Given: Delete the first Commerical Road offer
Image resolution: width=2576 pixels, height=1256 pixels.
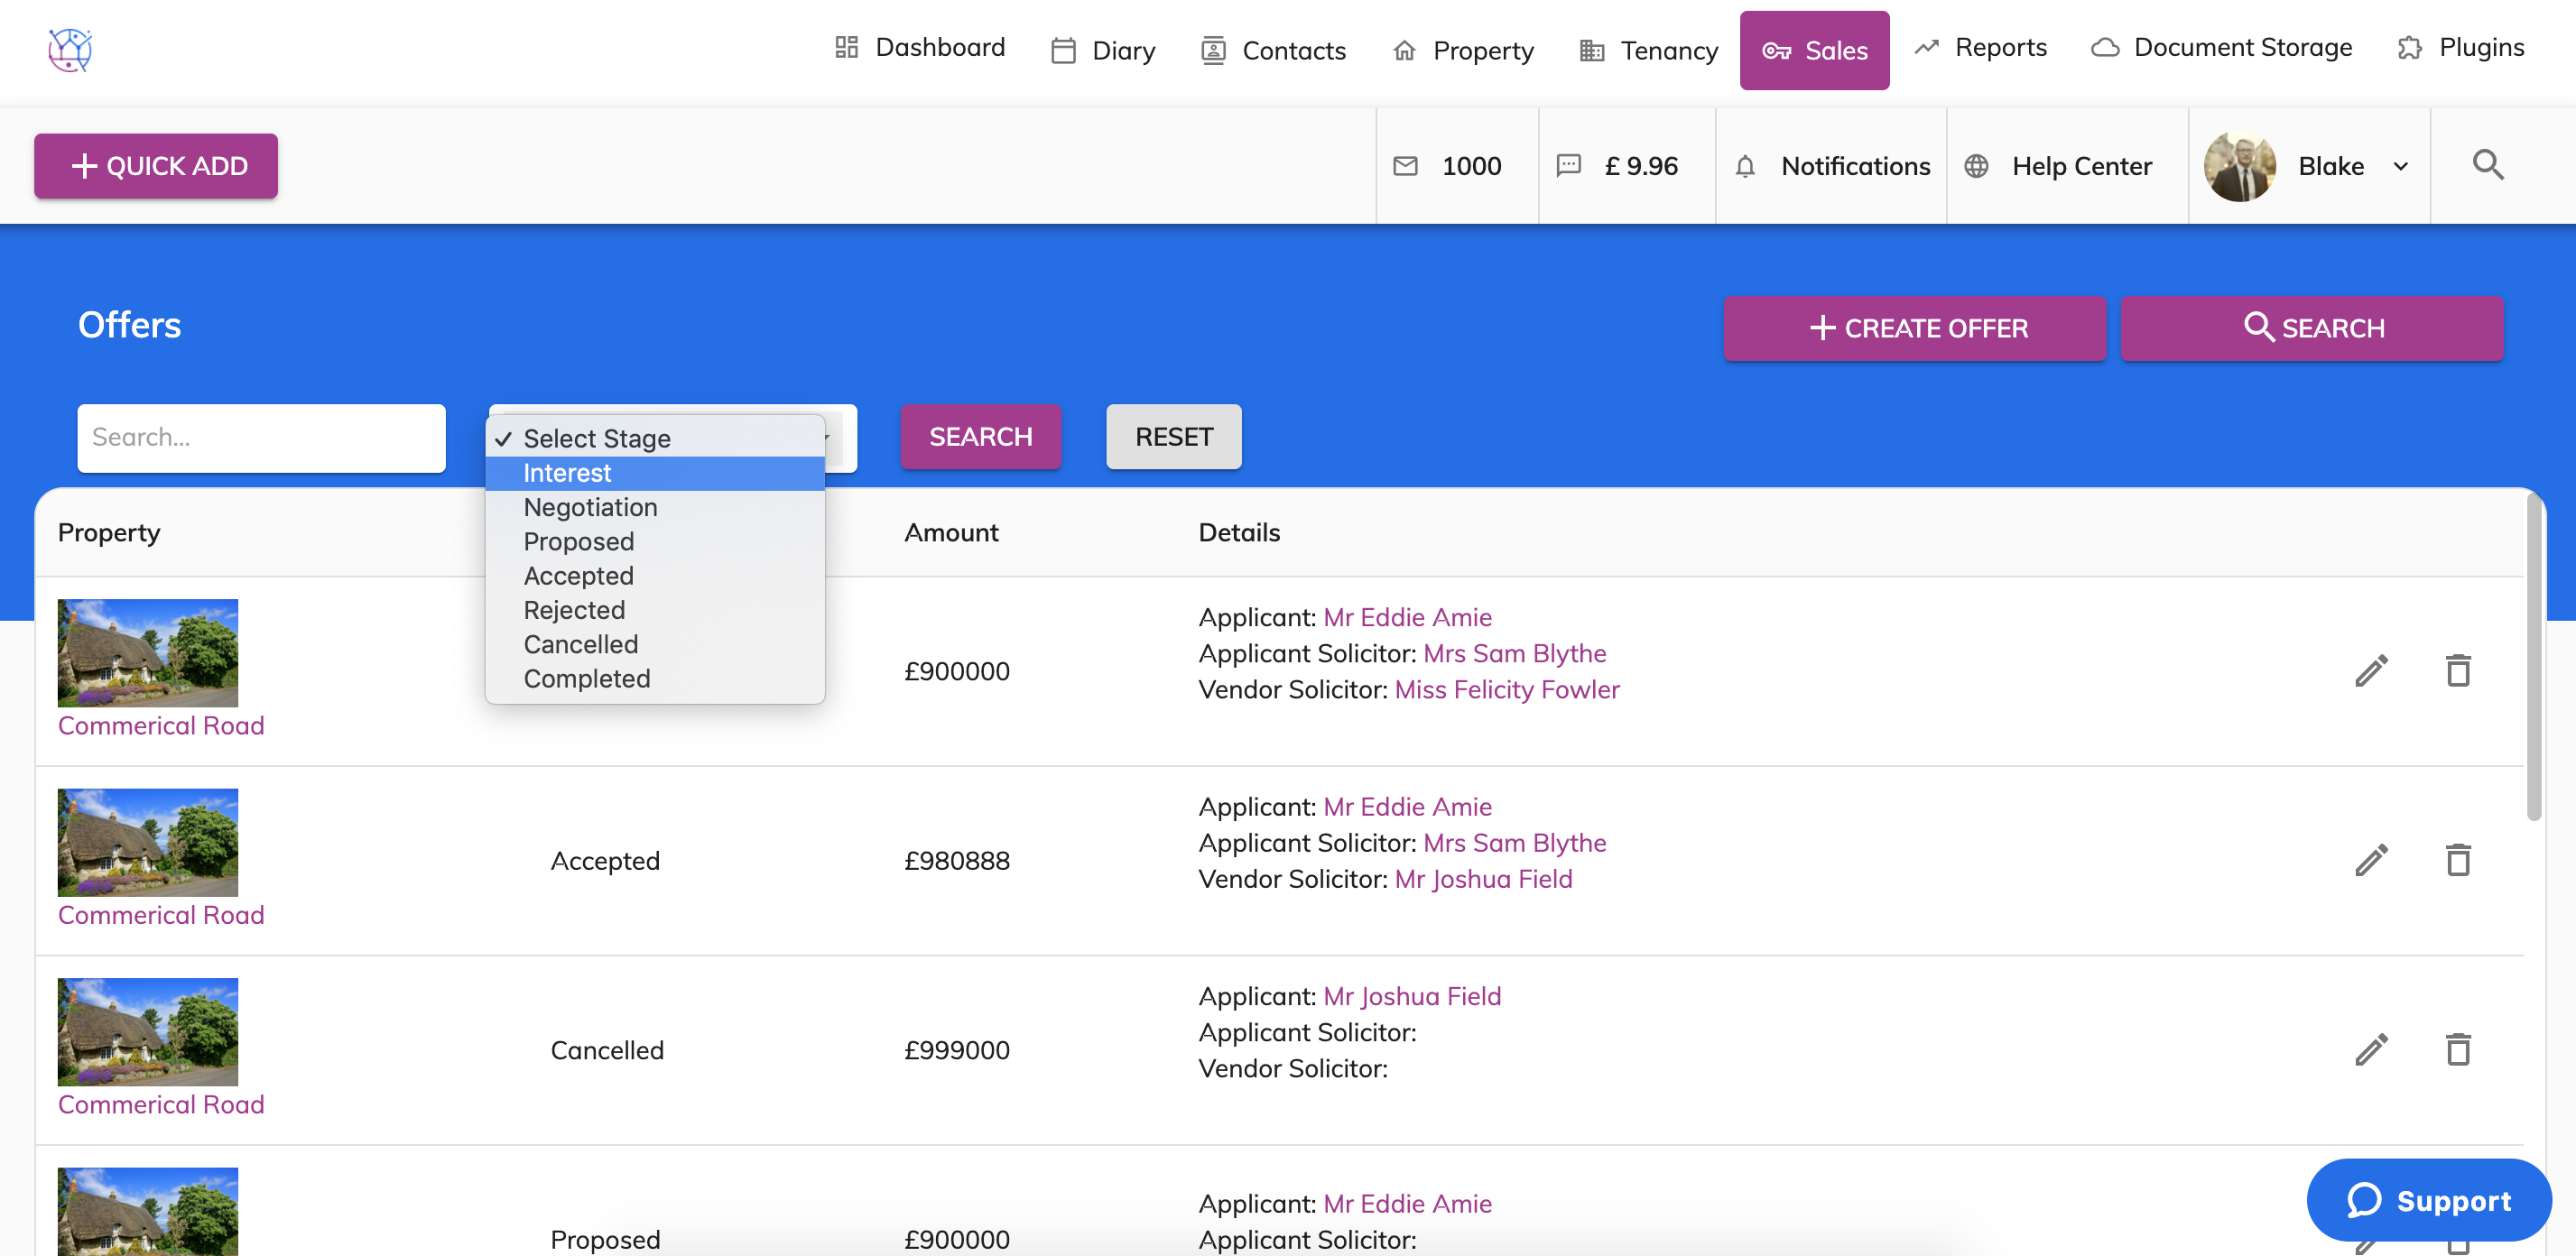Looking at the screenshot, I should point(2457,671).
